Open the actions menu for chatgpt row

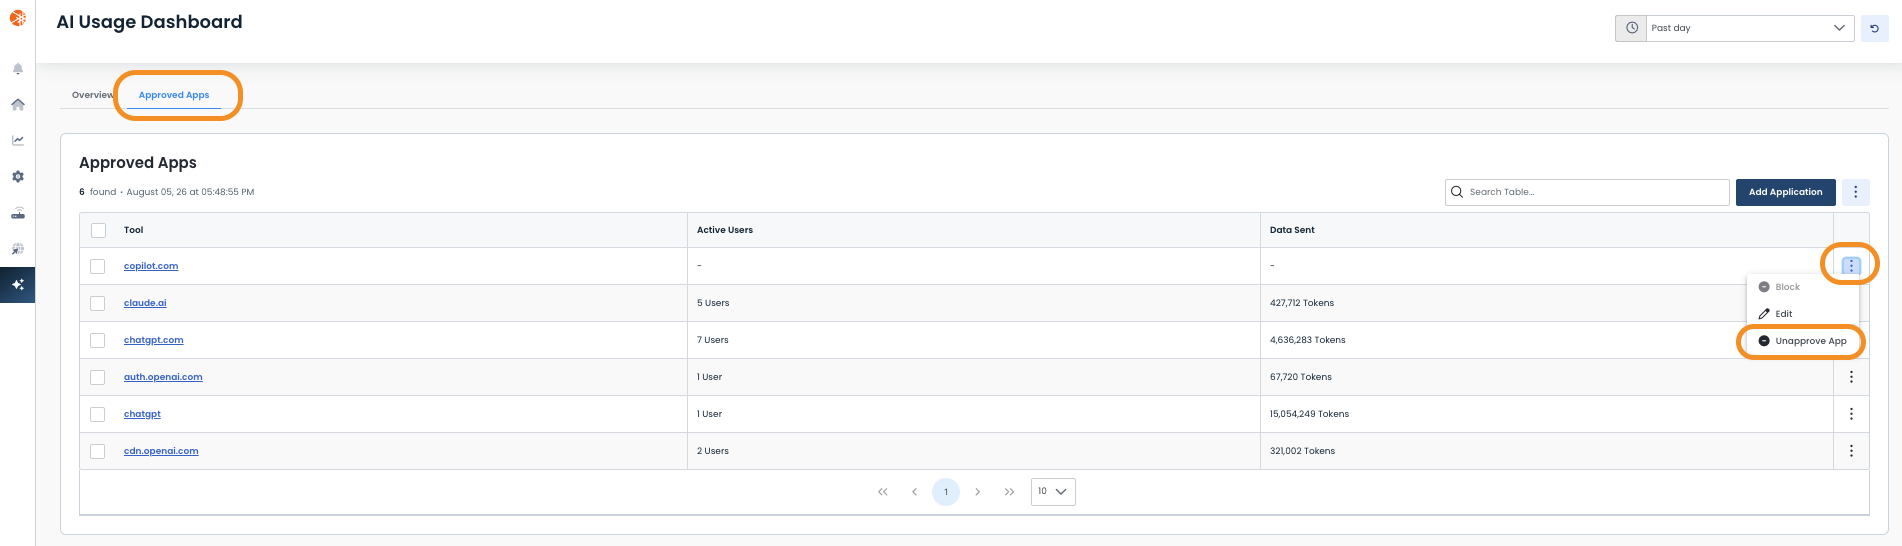1851,414
